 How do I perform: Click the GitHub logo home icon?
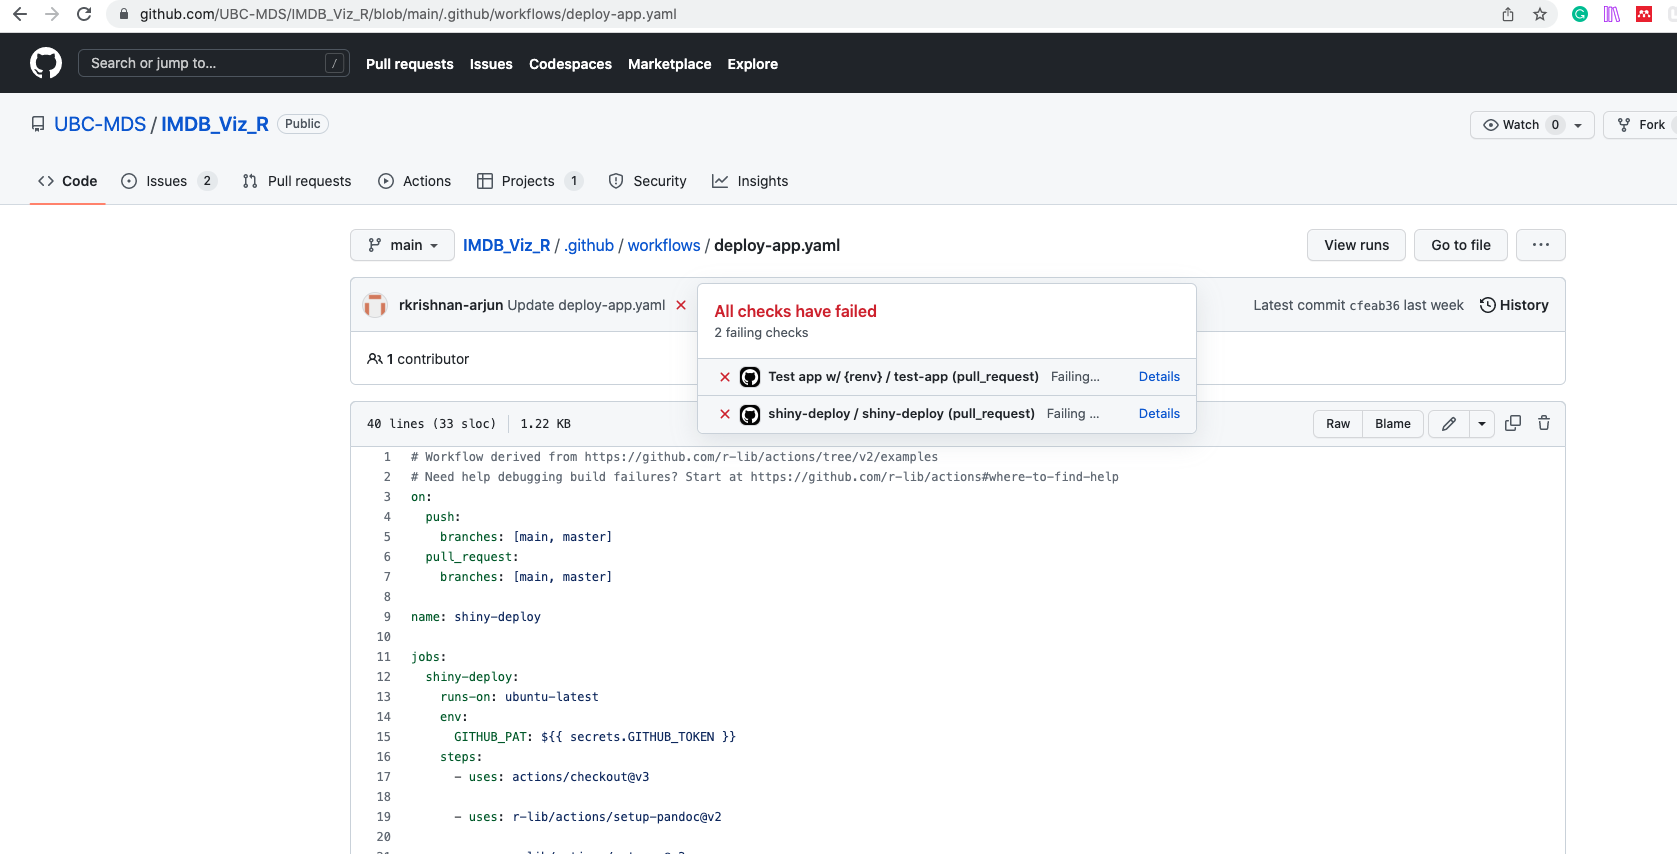point(46,63)
